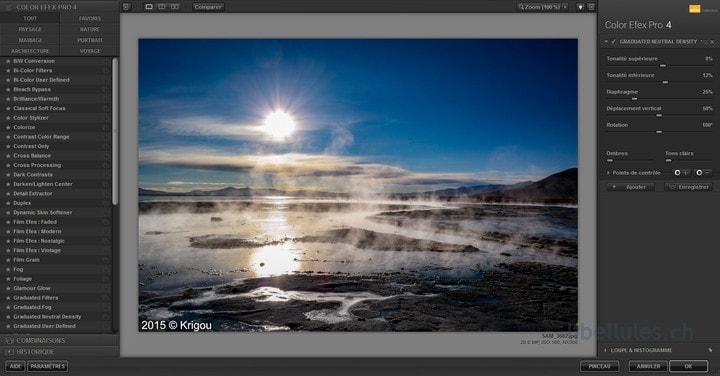Remove the Graduated Neutral Density filter with X
The width and height of the screenshot is (720, 376).
(712, 42)
